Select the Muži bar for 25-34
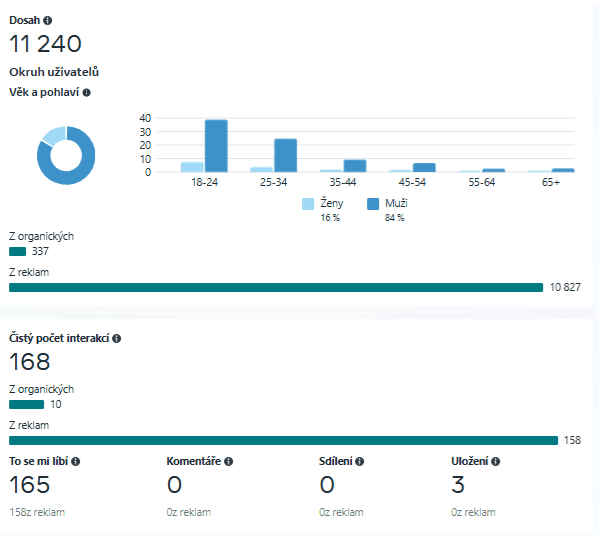 pos(285,155)
